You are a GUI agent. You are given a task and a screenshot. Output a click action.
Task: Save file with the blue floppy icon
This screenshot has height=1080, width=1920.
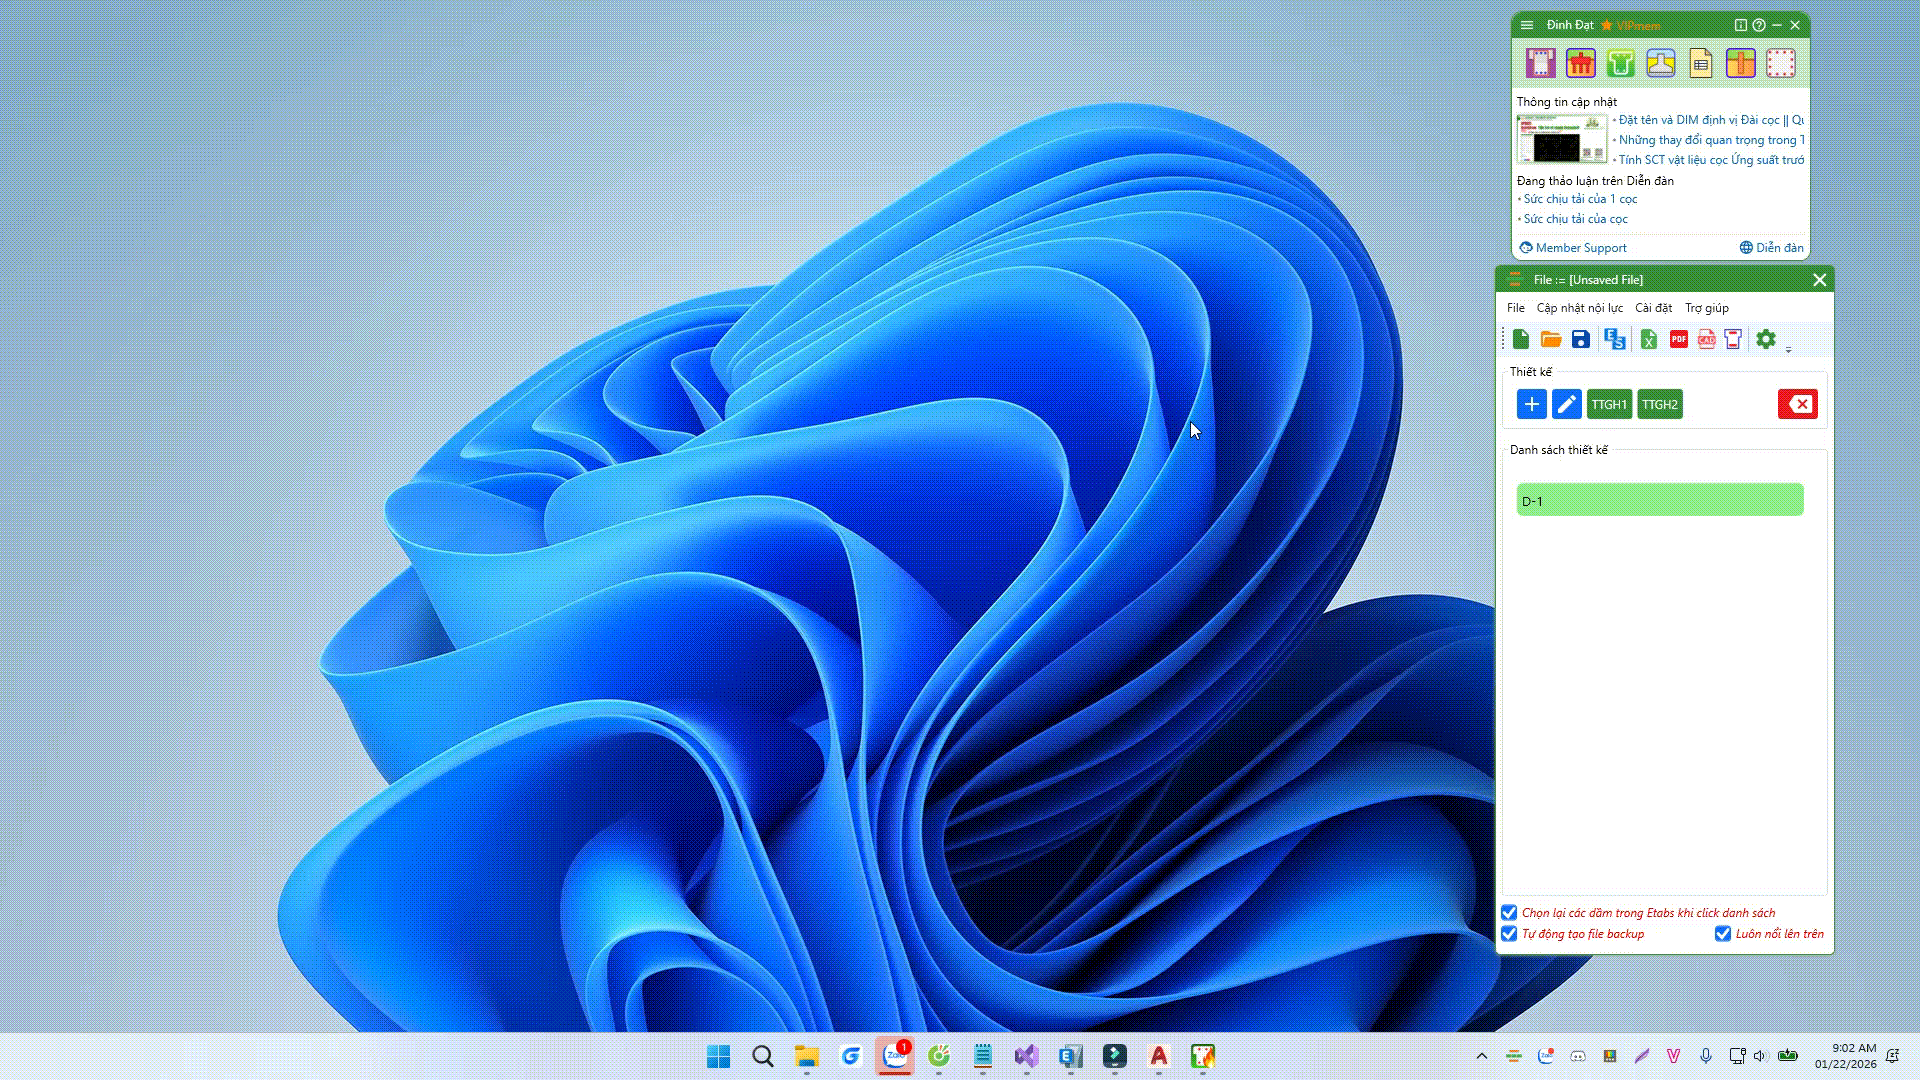(x=1580, y=340)
